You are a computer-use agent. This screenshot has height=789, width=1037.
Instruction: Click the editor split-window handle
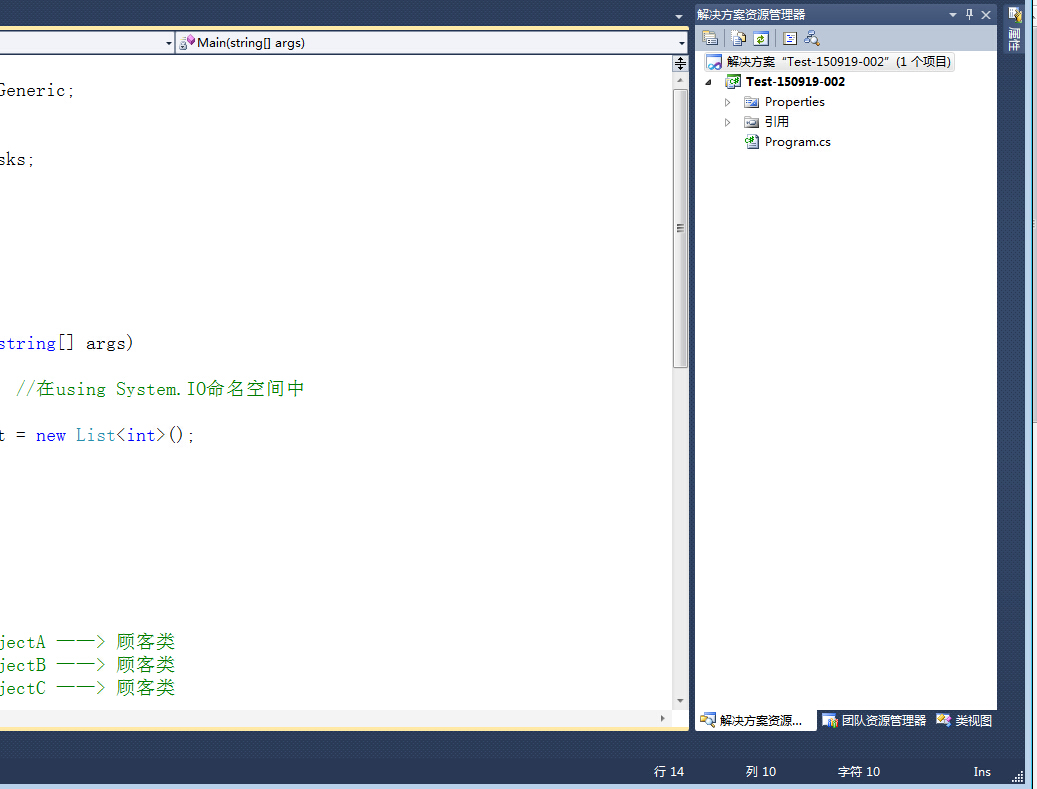tap(680, 63)
